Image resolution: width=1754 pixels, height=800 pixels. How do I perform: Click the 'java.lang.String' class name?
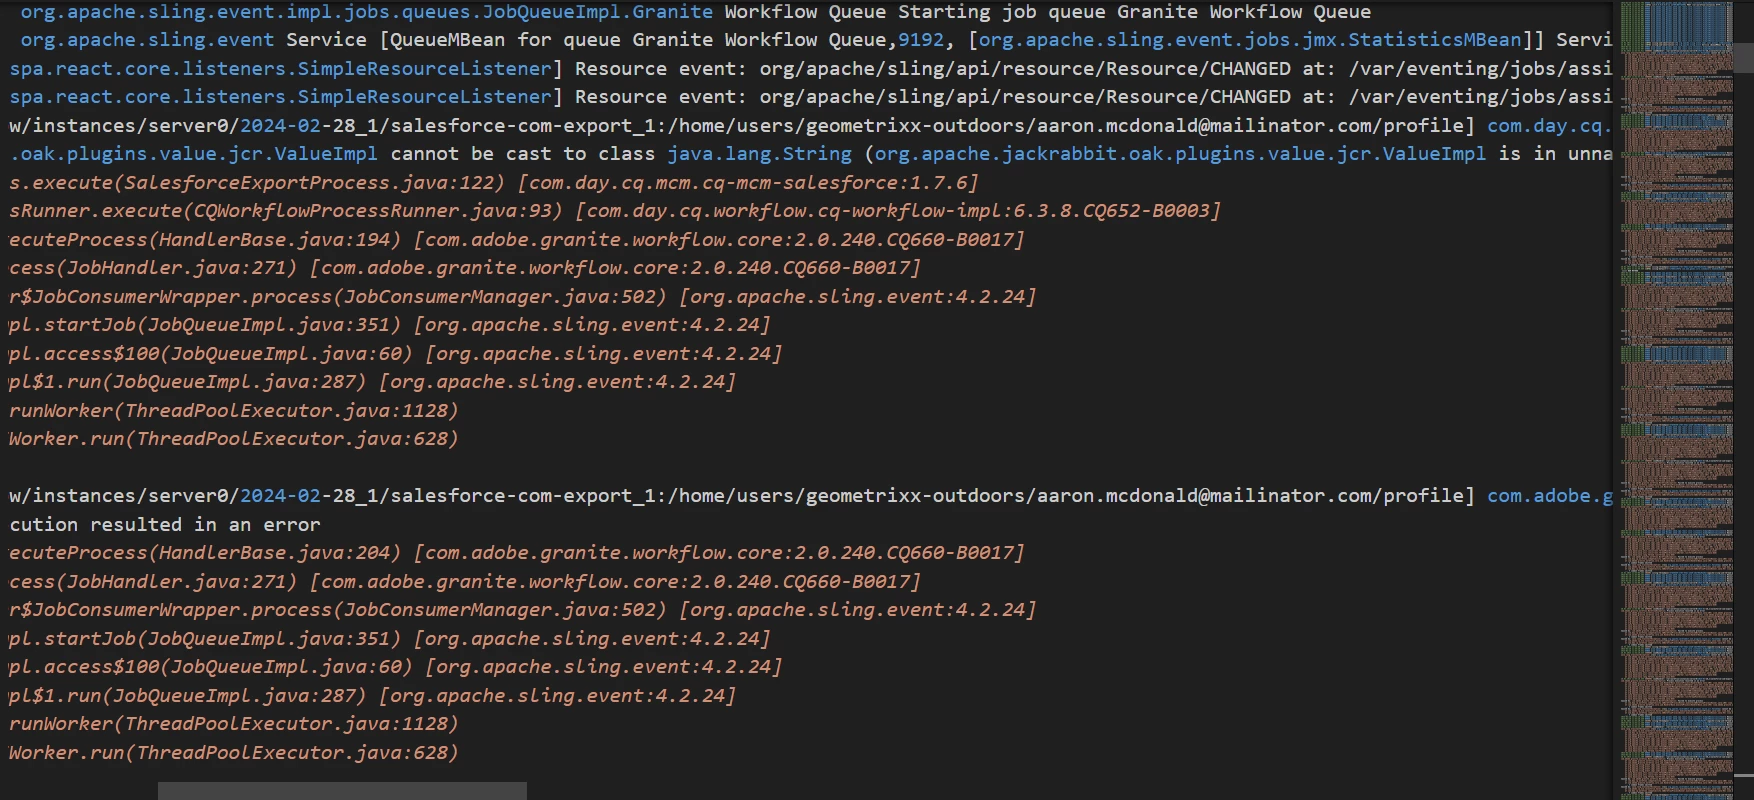pyautogui.click(x=759, y=154)
